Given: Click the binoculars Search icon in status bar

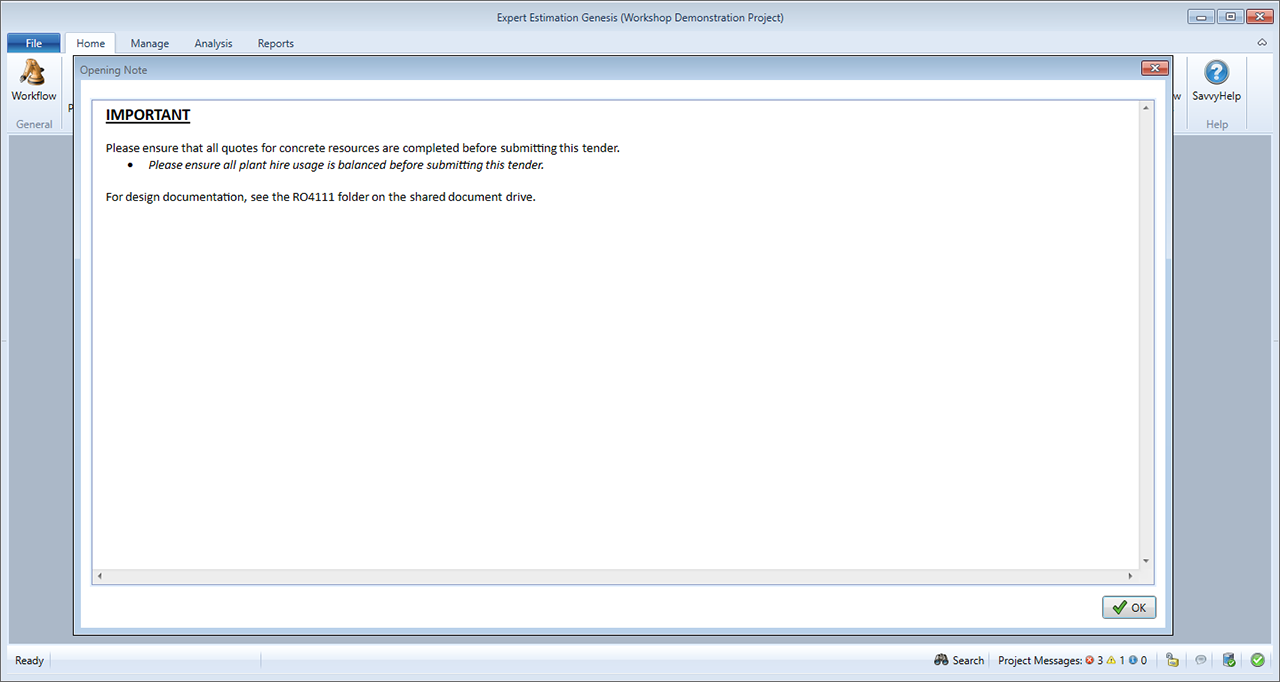Looking at the screenshot, I should (941, 661).
